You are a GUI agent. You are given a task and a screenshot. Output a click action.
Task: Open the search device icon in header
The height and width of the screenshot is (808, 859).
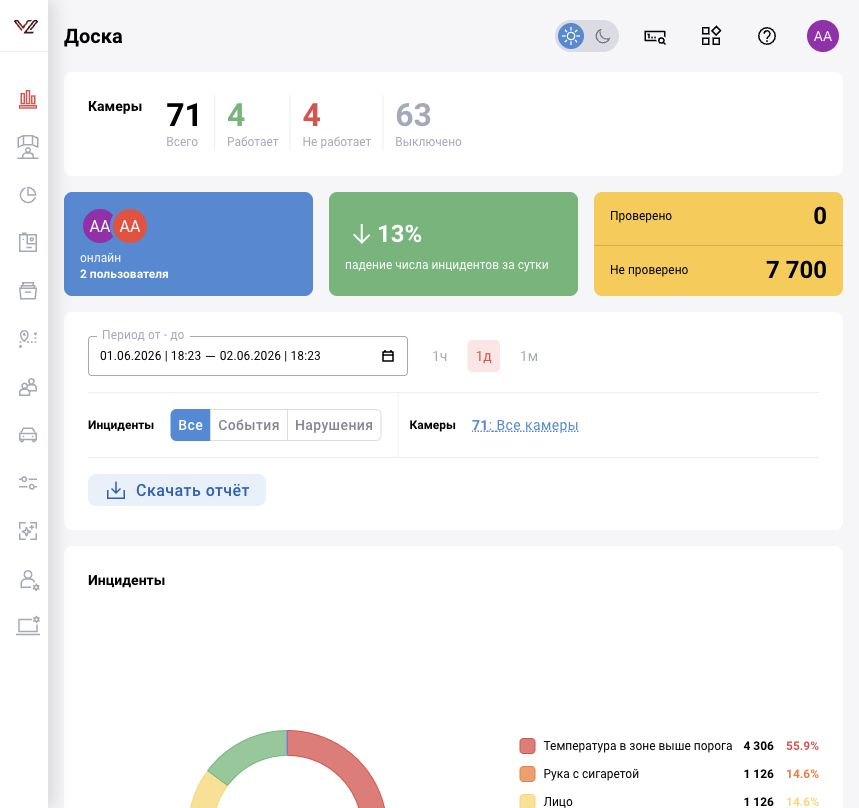655,37
